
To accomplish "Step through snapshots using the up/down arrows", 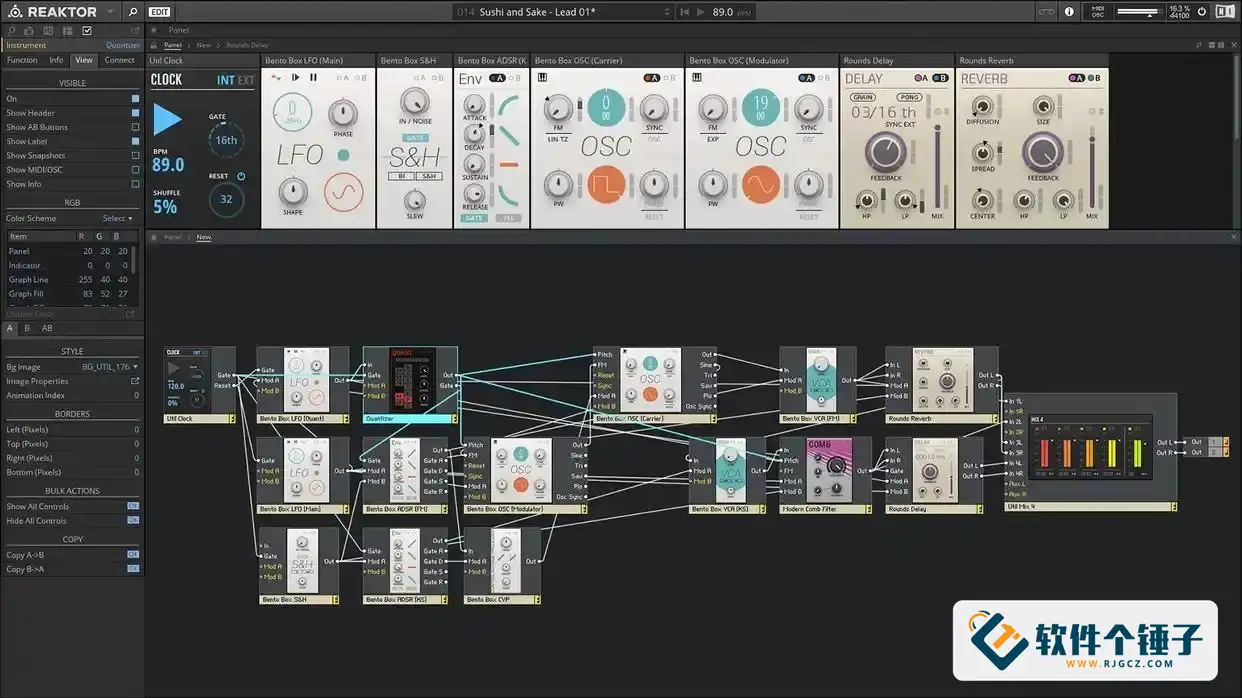I will tap(668, 12).
